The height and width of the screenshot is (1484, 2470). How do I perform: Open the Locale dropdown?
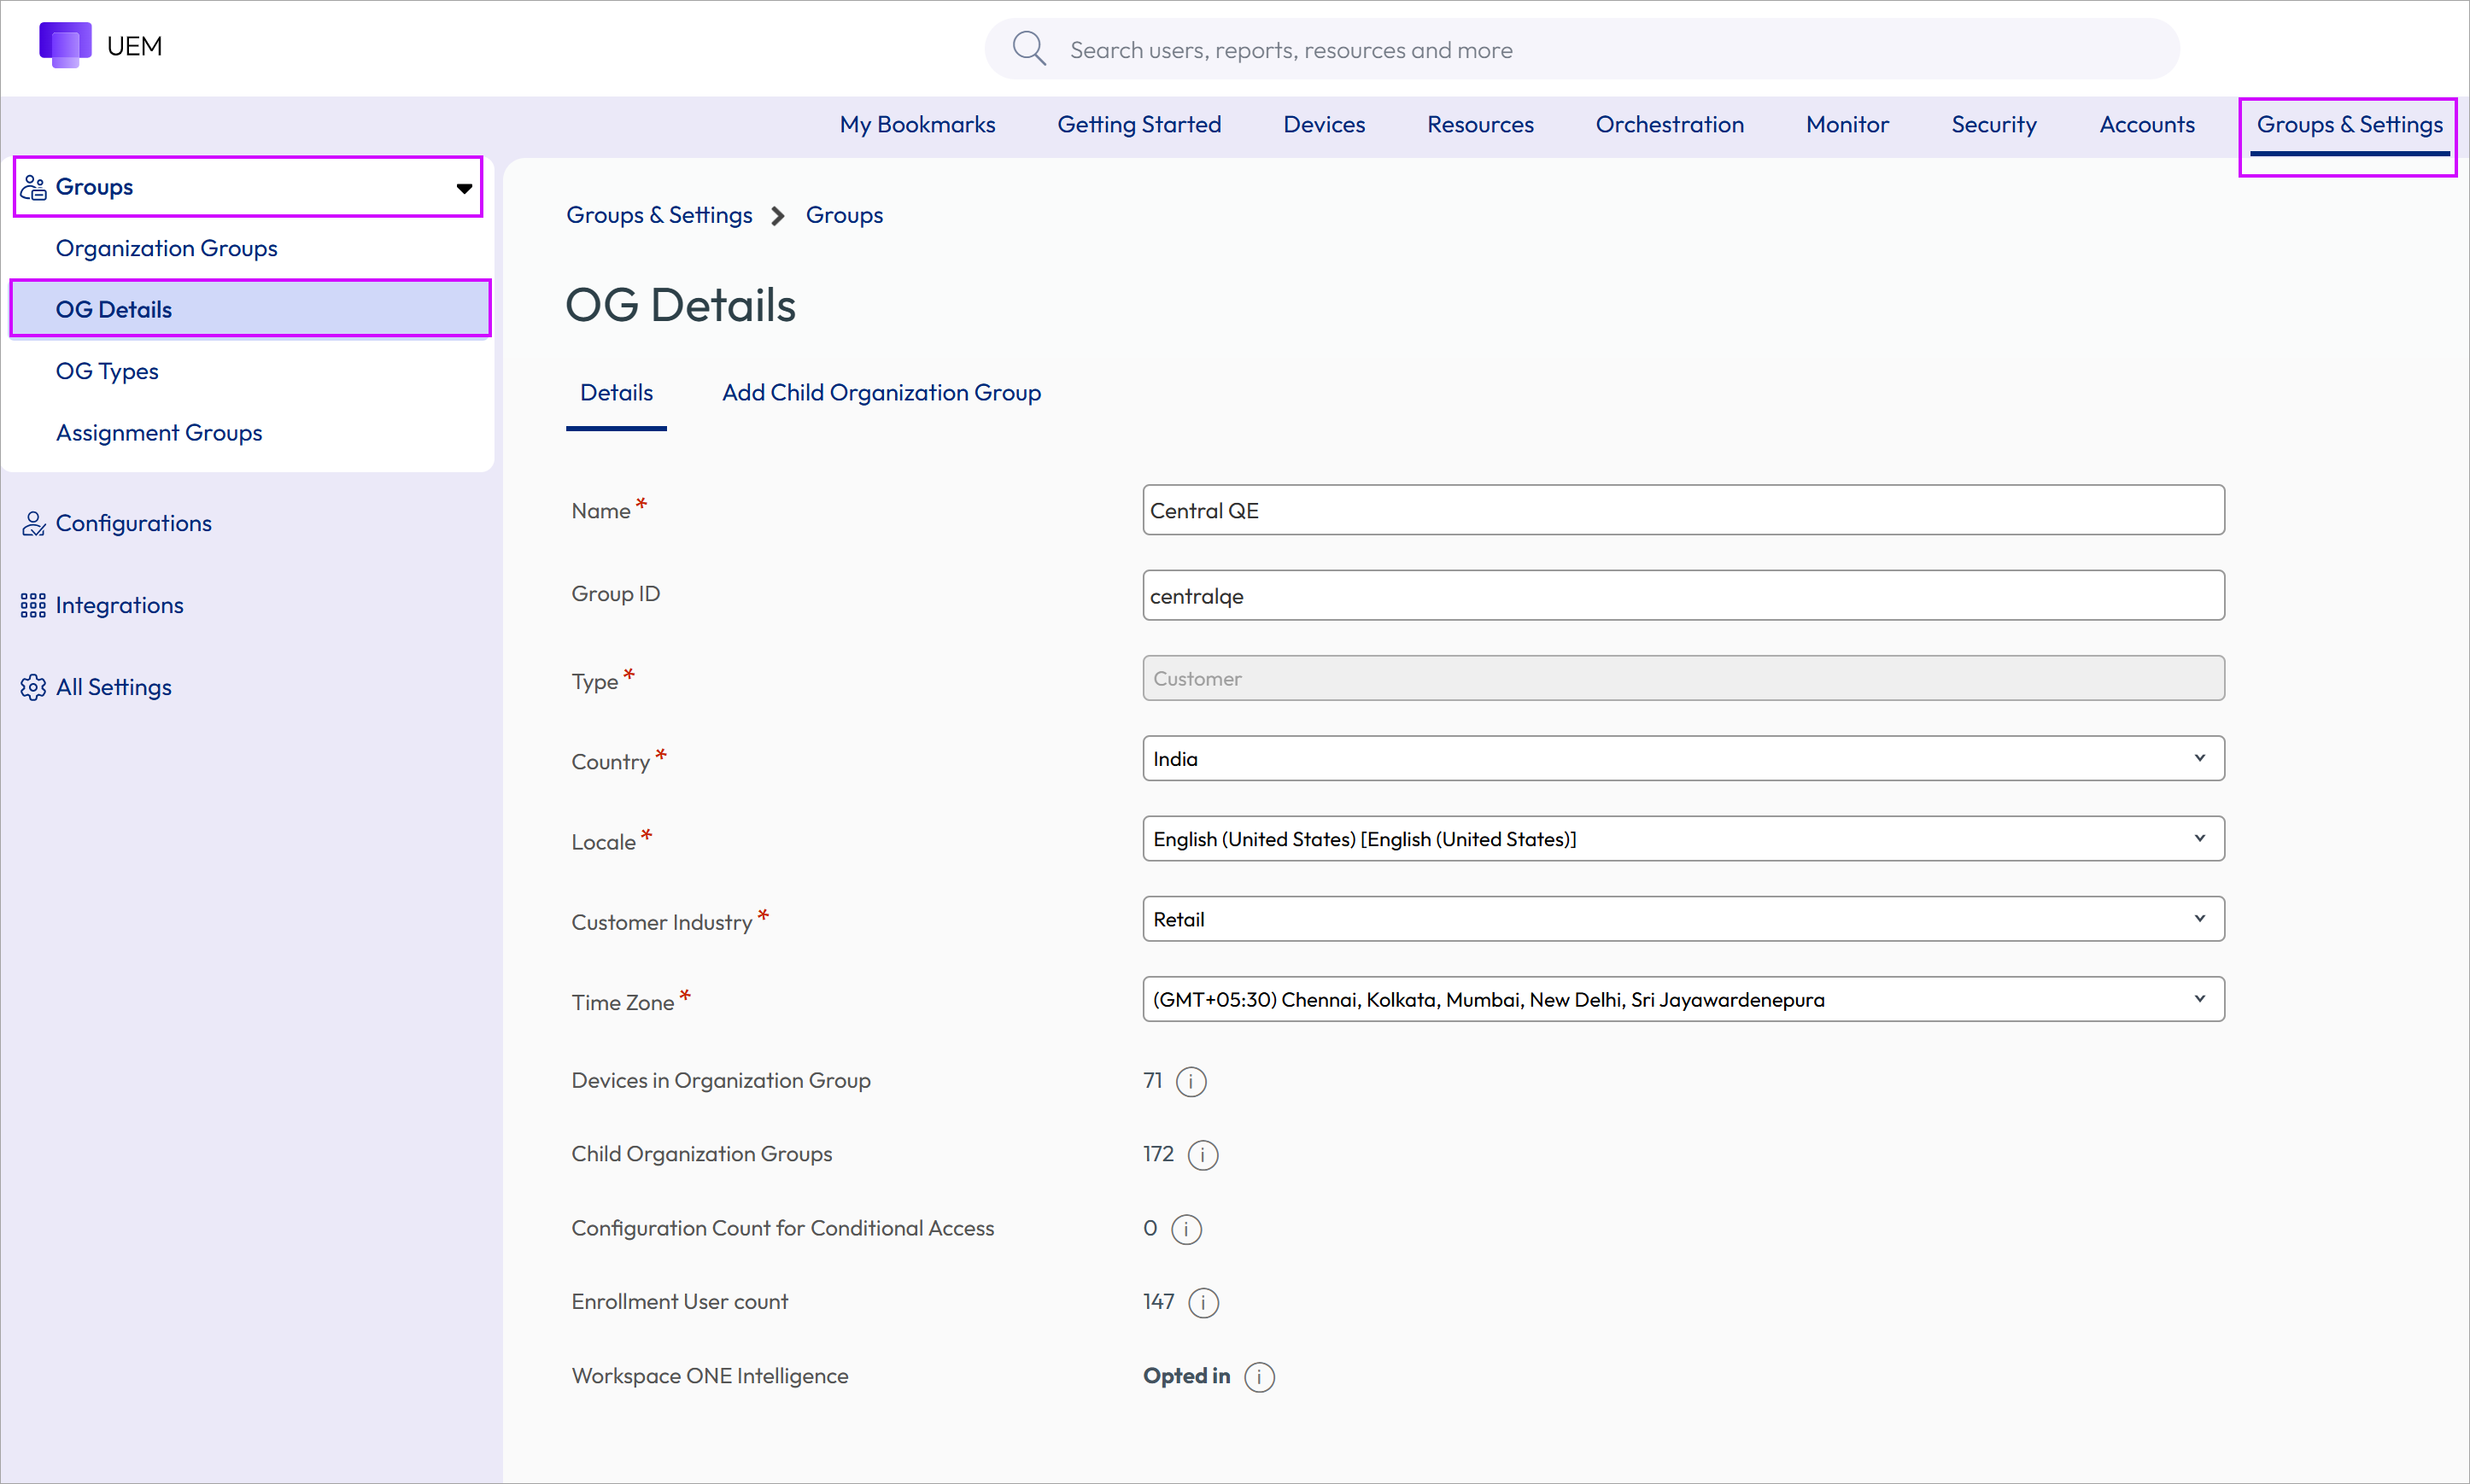[1683, 838]
